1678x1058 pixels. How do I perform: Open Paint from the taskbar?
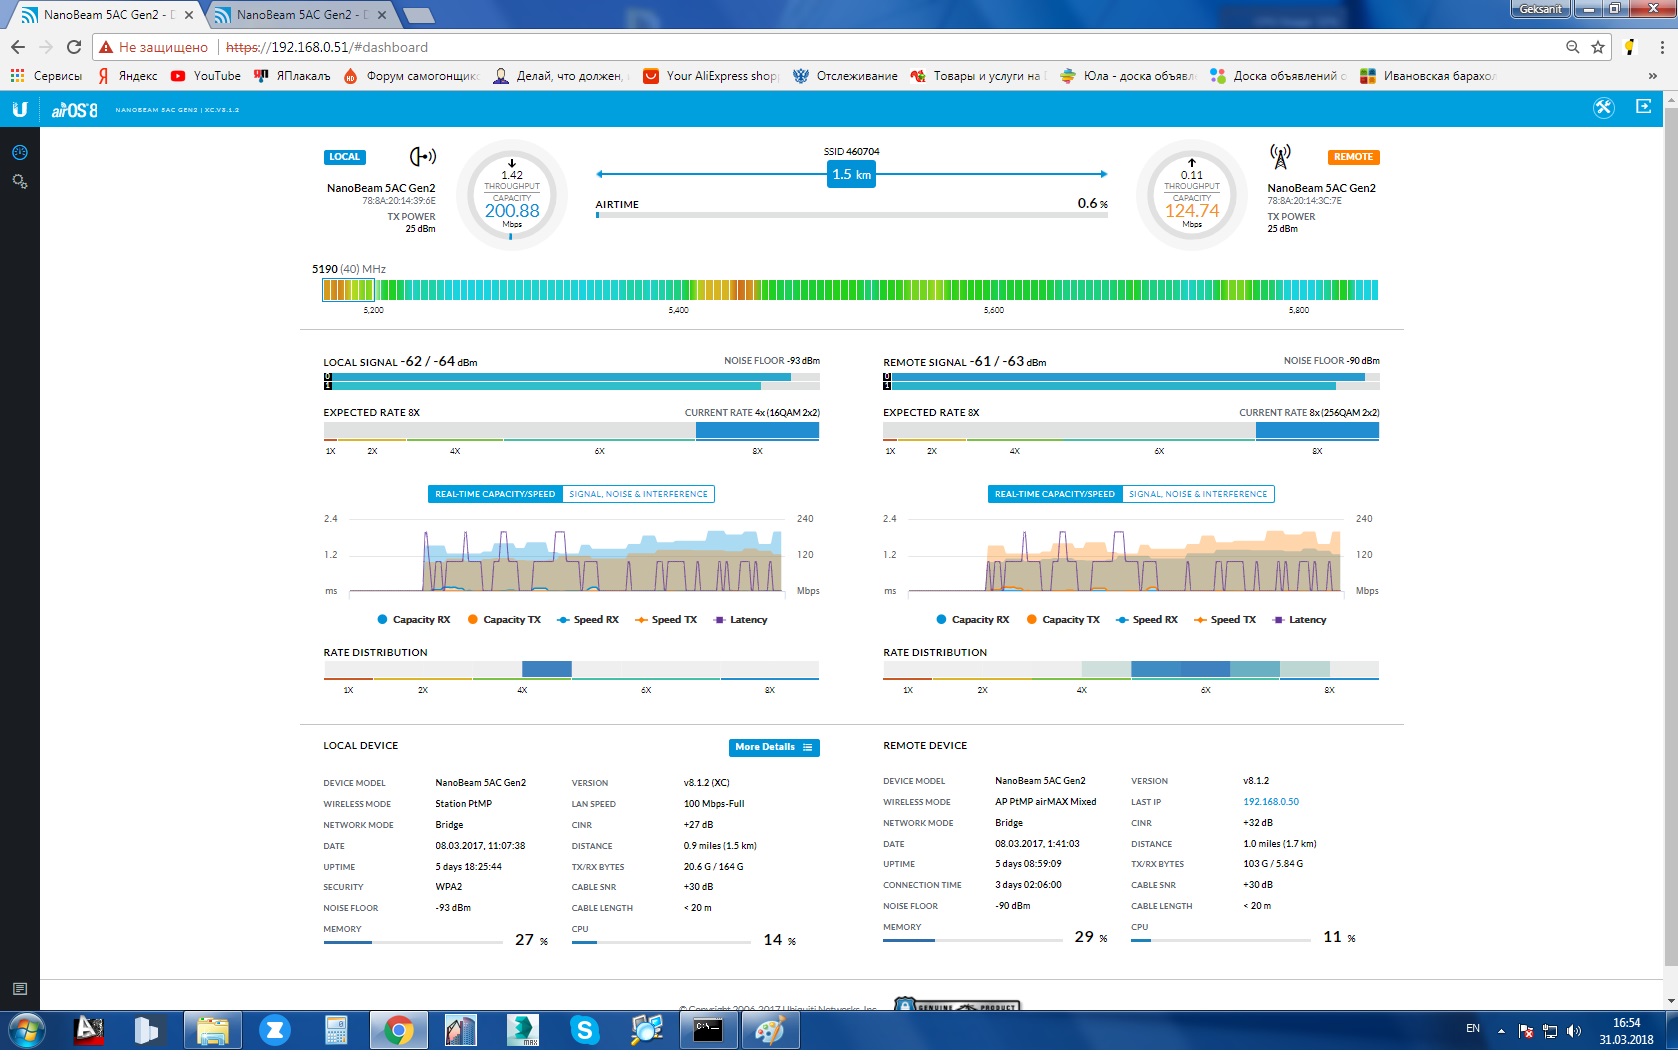[770, 1030]
